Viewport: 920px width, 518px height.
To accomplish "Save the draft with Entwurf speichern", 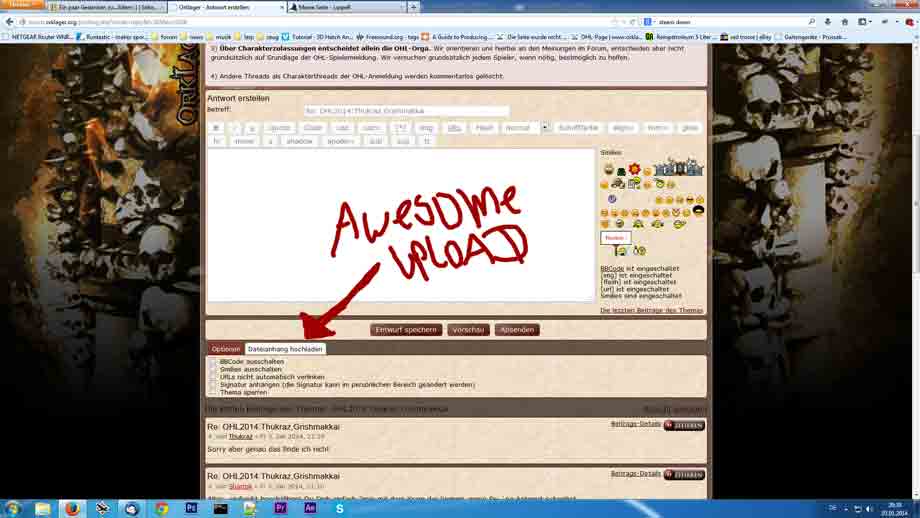I will (406, 329).
